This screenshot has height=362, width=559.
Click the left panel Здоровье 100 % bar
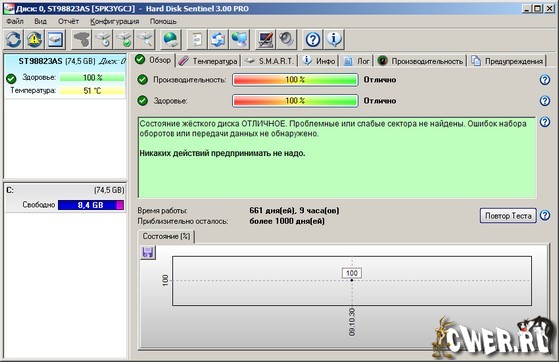92,78
